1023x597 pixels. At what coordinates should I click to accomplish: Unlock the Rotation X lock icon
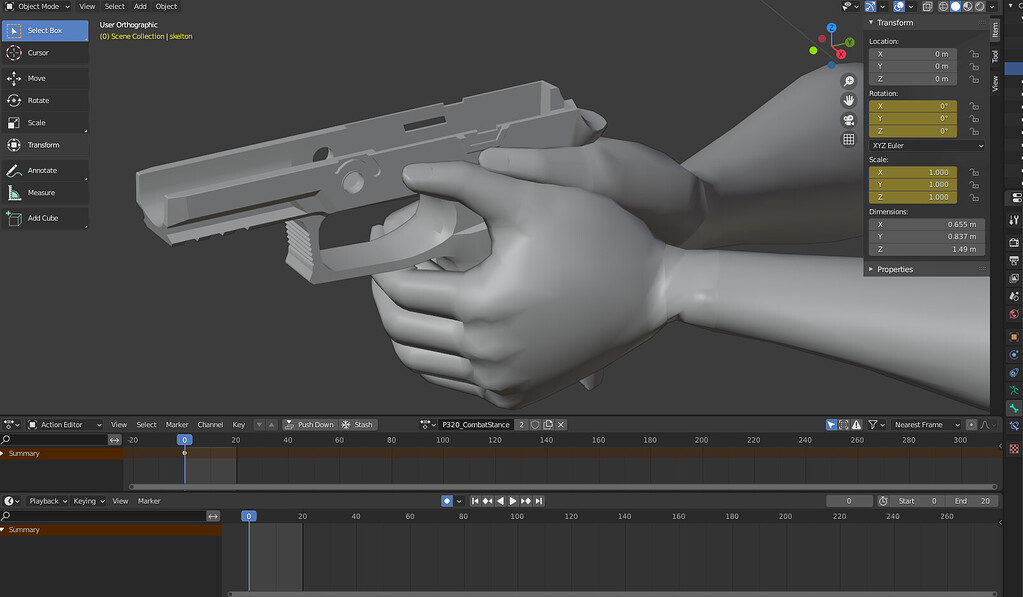point(975,105)
